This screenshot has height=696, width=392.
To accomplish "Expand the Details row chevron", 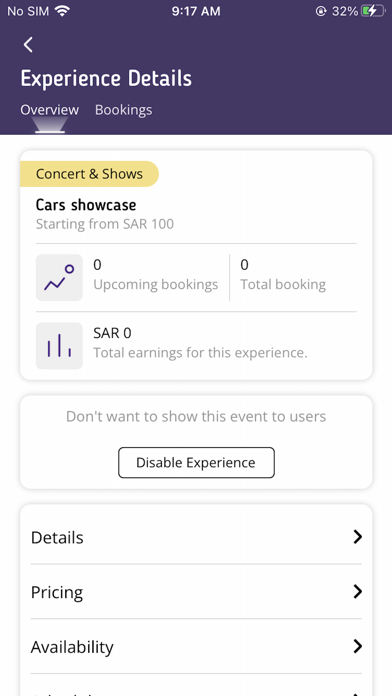I will (357, 537).
